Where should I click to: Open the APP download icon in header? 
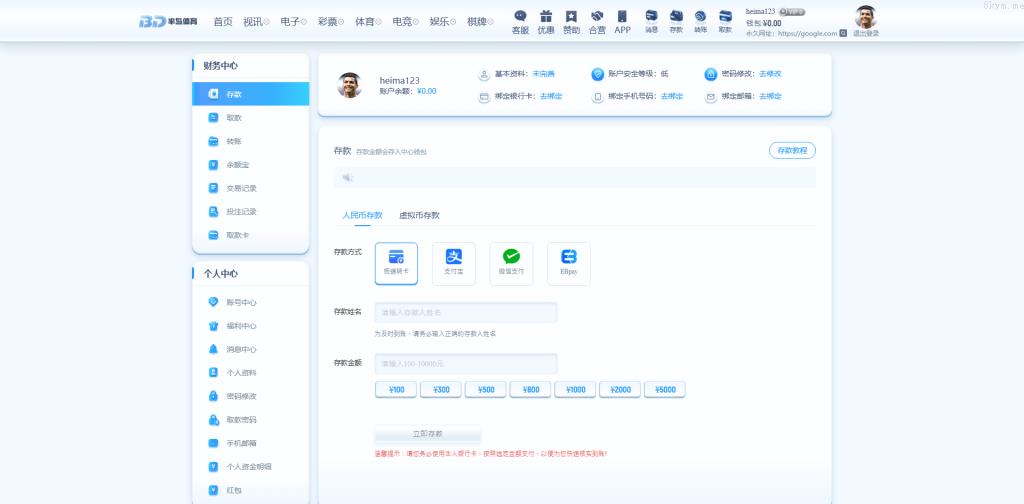[622, 22]
